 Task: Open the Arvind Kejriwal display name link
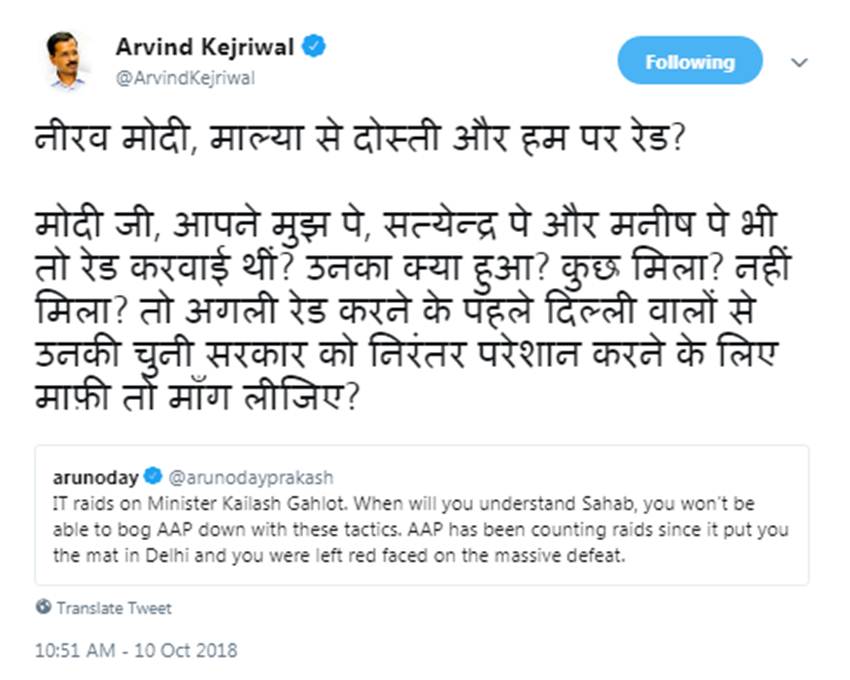pos(205,46)
